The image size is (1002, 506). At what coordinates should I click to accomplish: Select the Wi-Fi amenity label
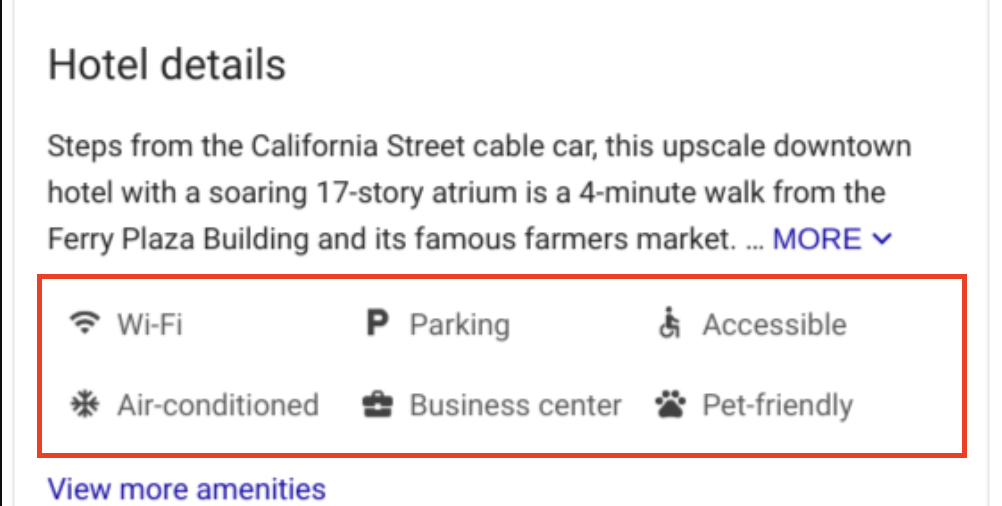(150, 325)
